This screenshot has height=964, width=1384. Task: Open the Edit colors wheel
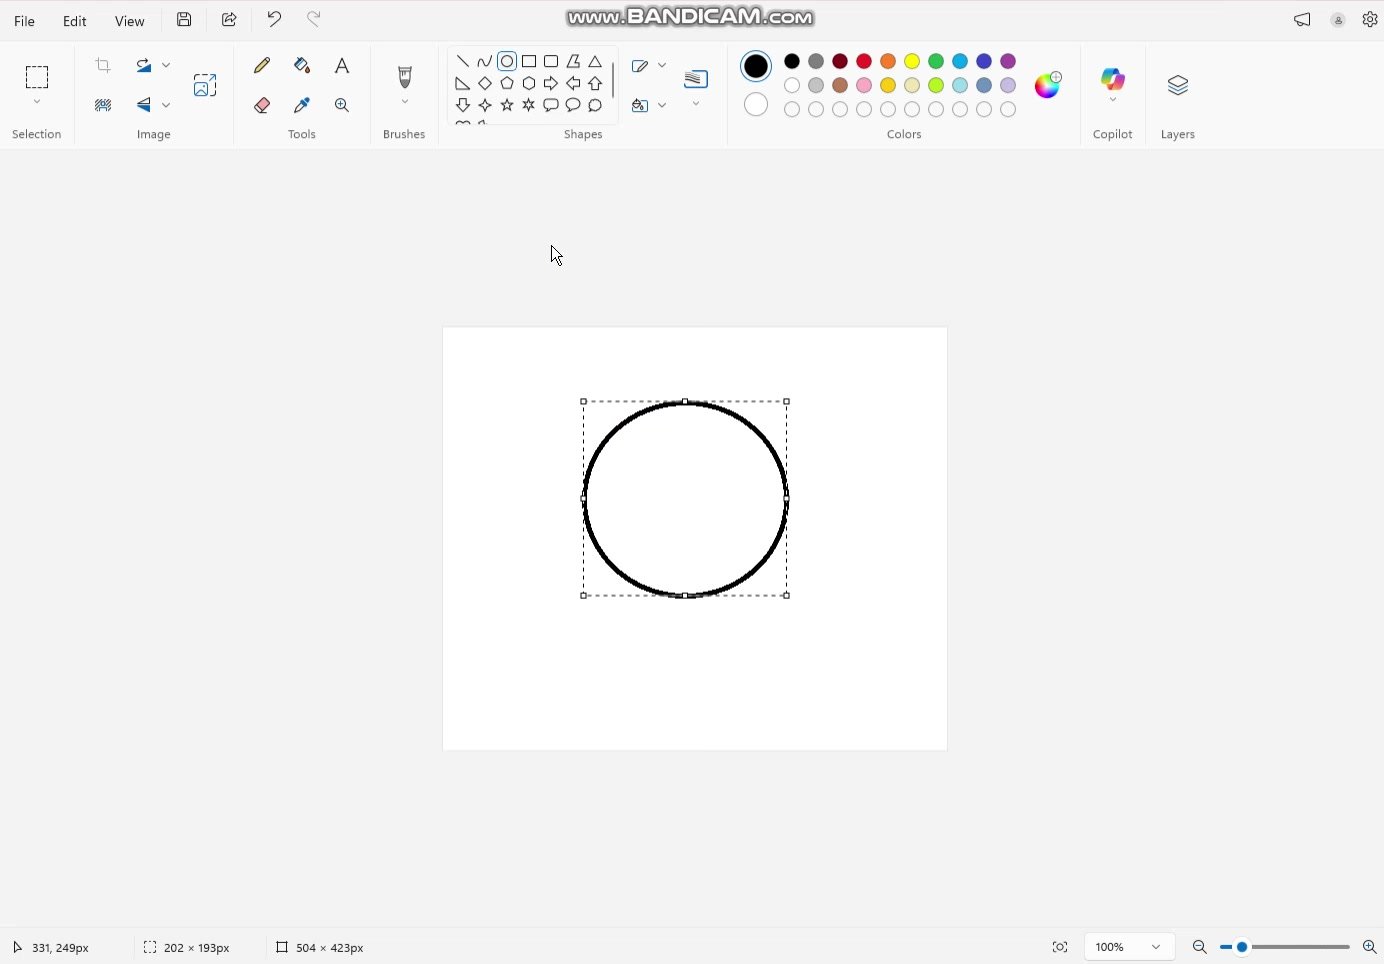tap(1047, 85)
